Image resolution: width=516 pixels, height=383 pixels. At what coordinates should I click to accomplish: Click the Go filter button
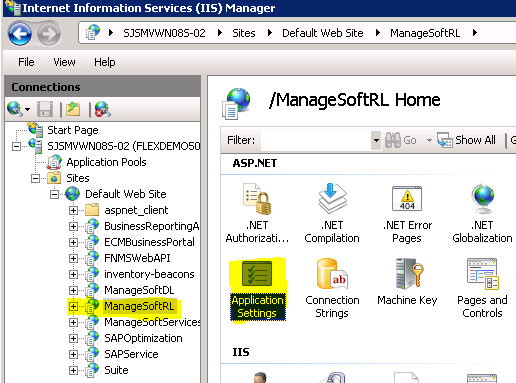pos(401,140)
